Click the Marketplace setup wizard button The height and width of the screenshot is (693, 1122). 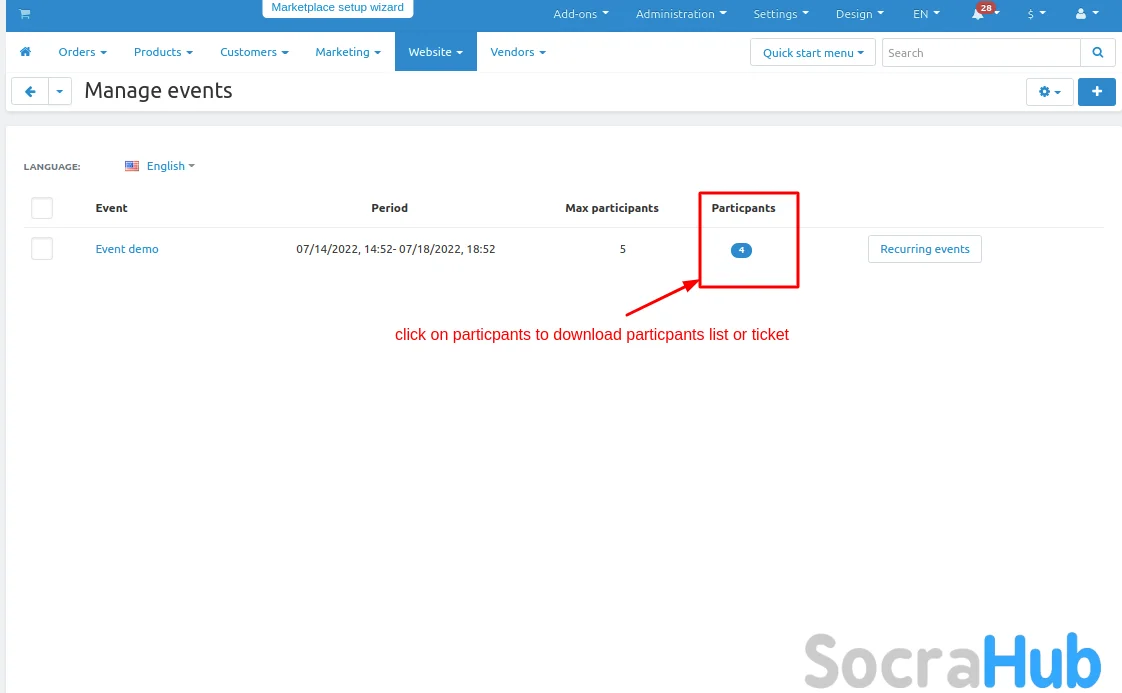point(338,8)
